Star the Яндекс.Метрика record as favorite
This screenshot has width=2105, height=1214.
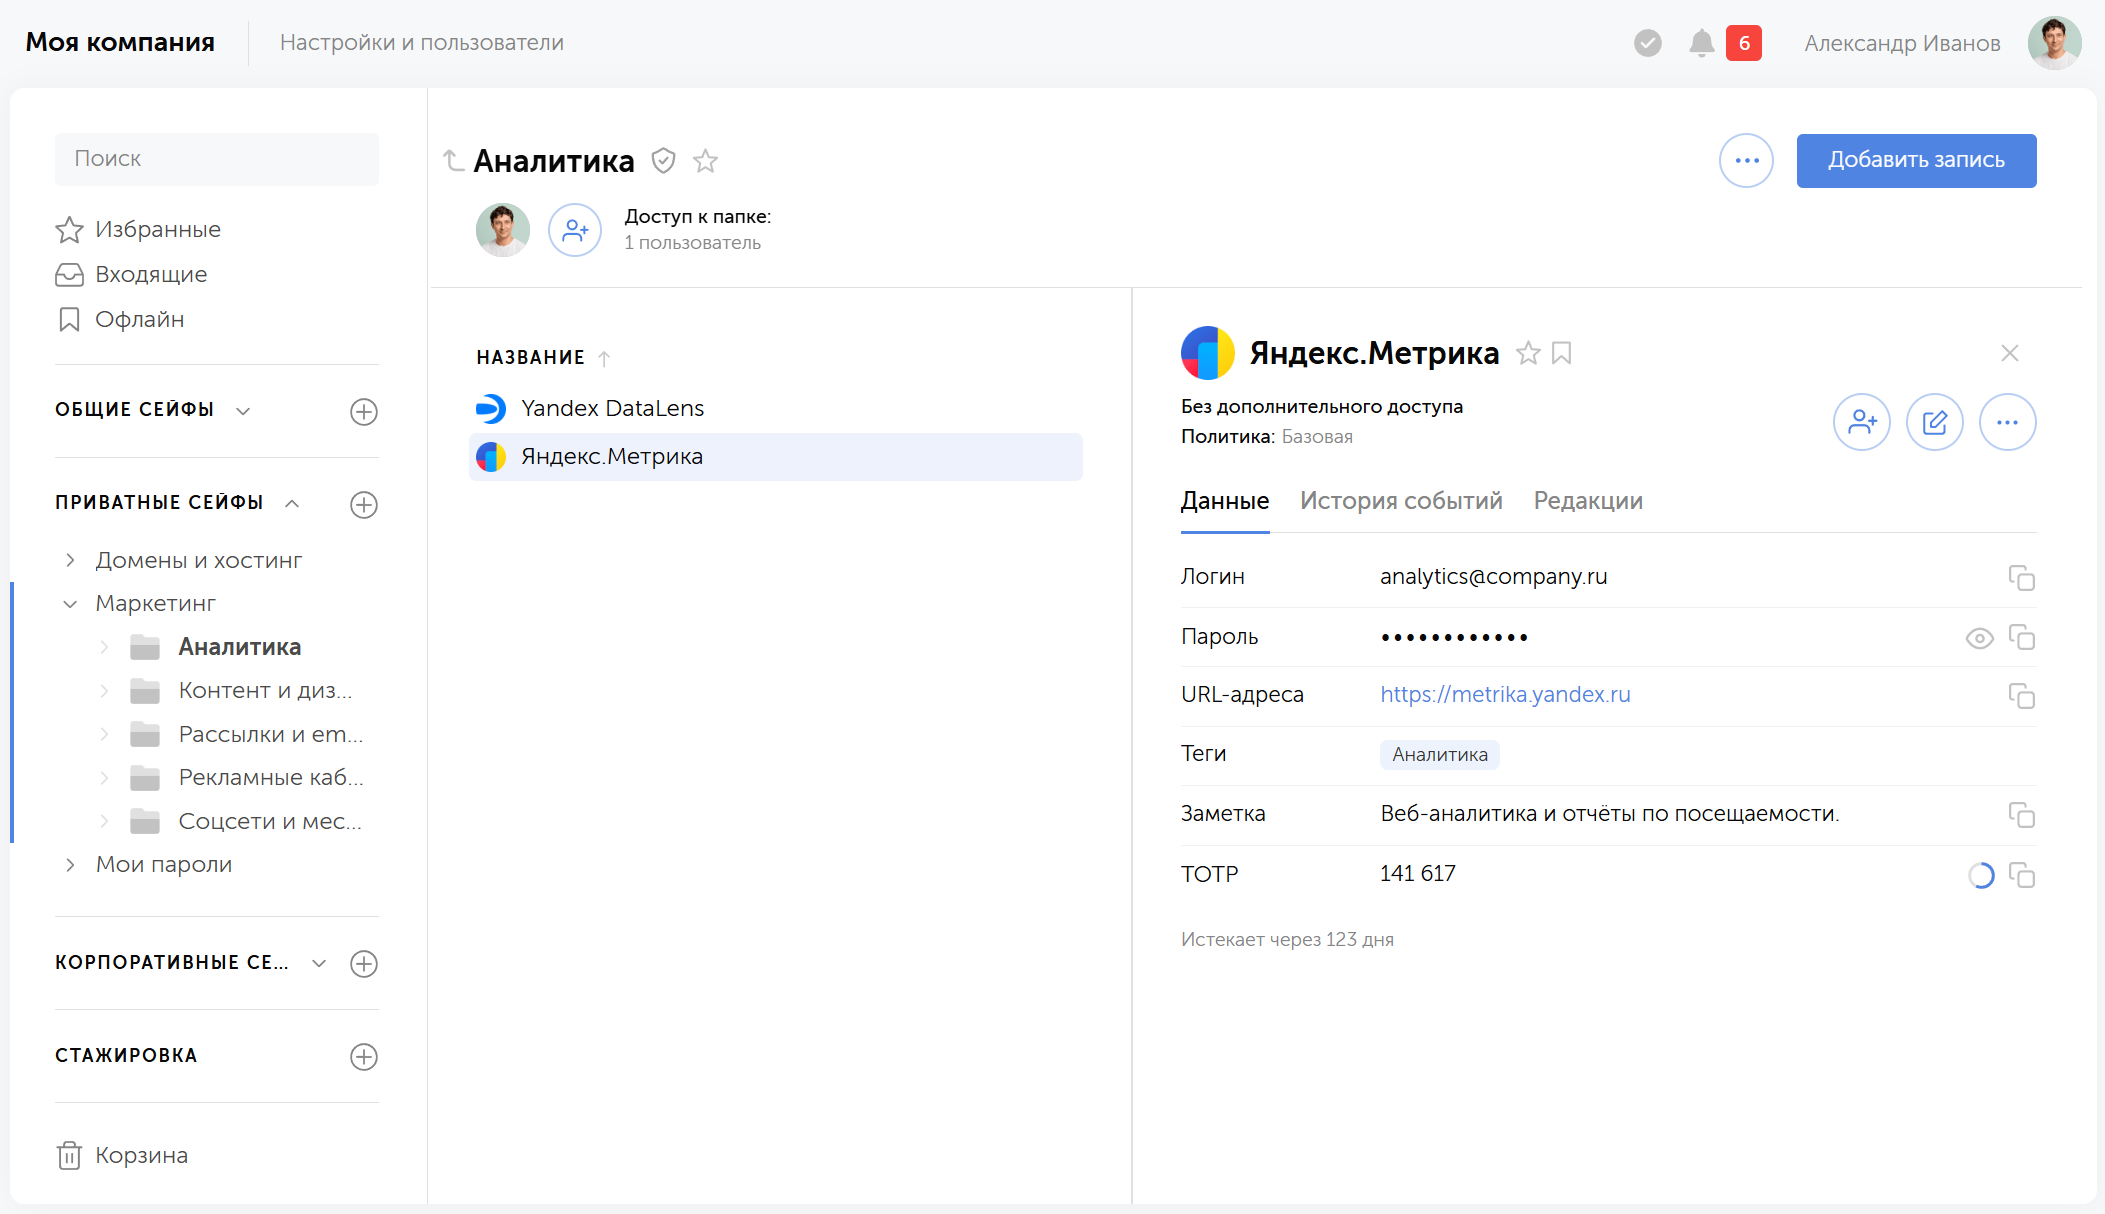point(1528,353)
